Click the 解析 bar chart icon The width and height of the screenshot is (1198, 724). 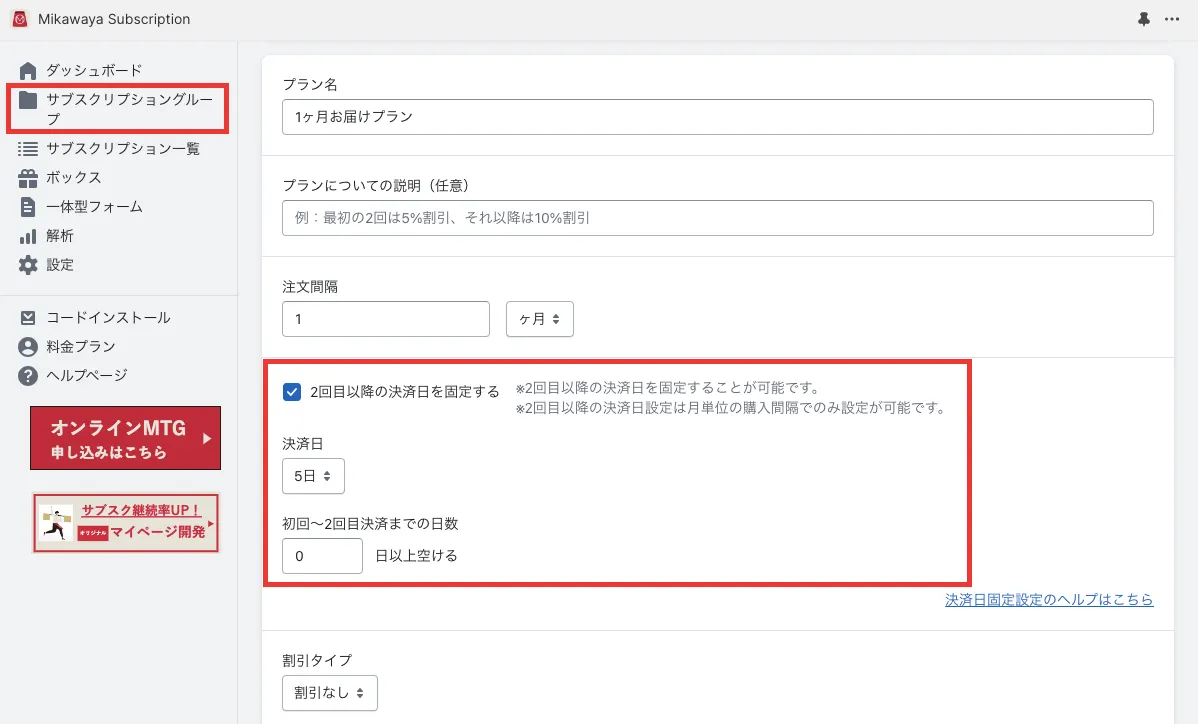[28, 236]
